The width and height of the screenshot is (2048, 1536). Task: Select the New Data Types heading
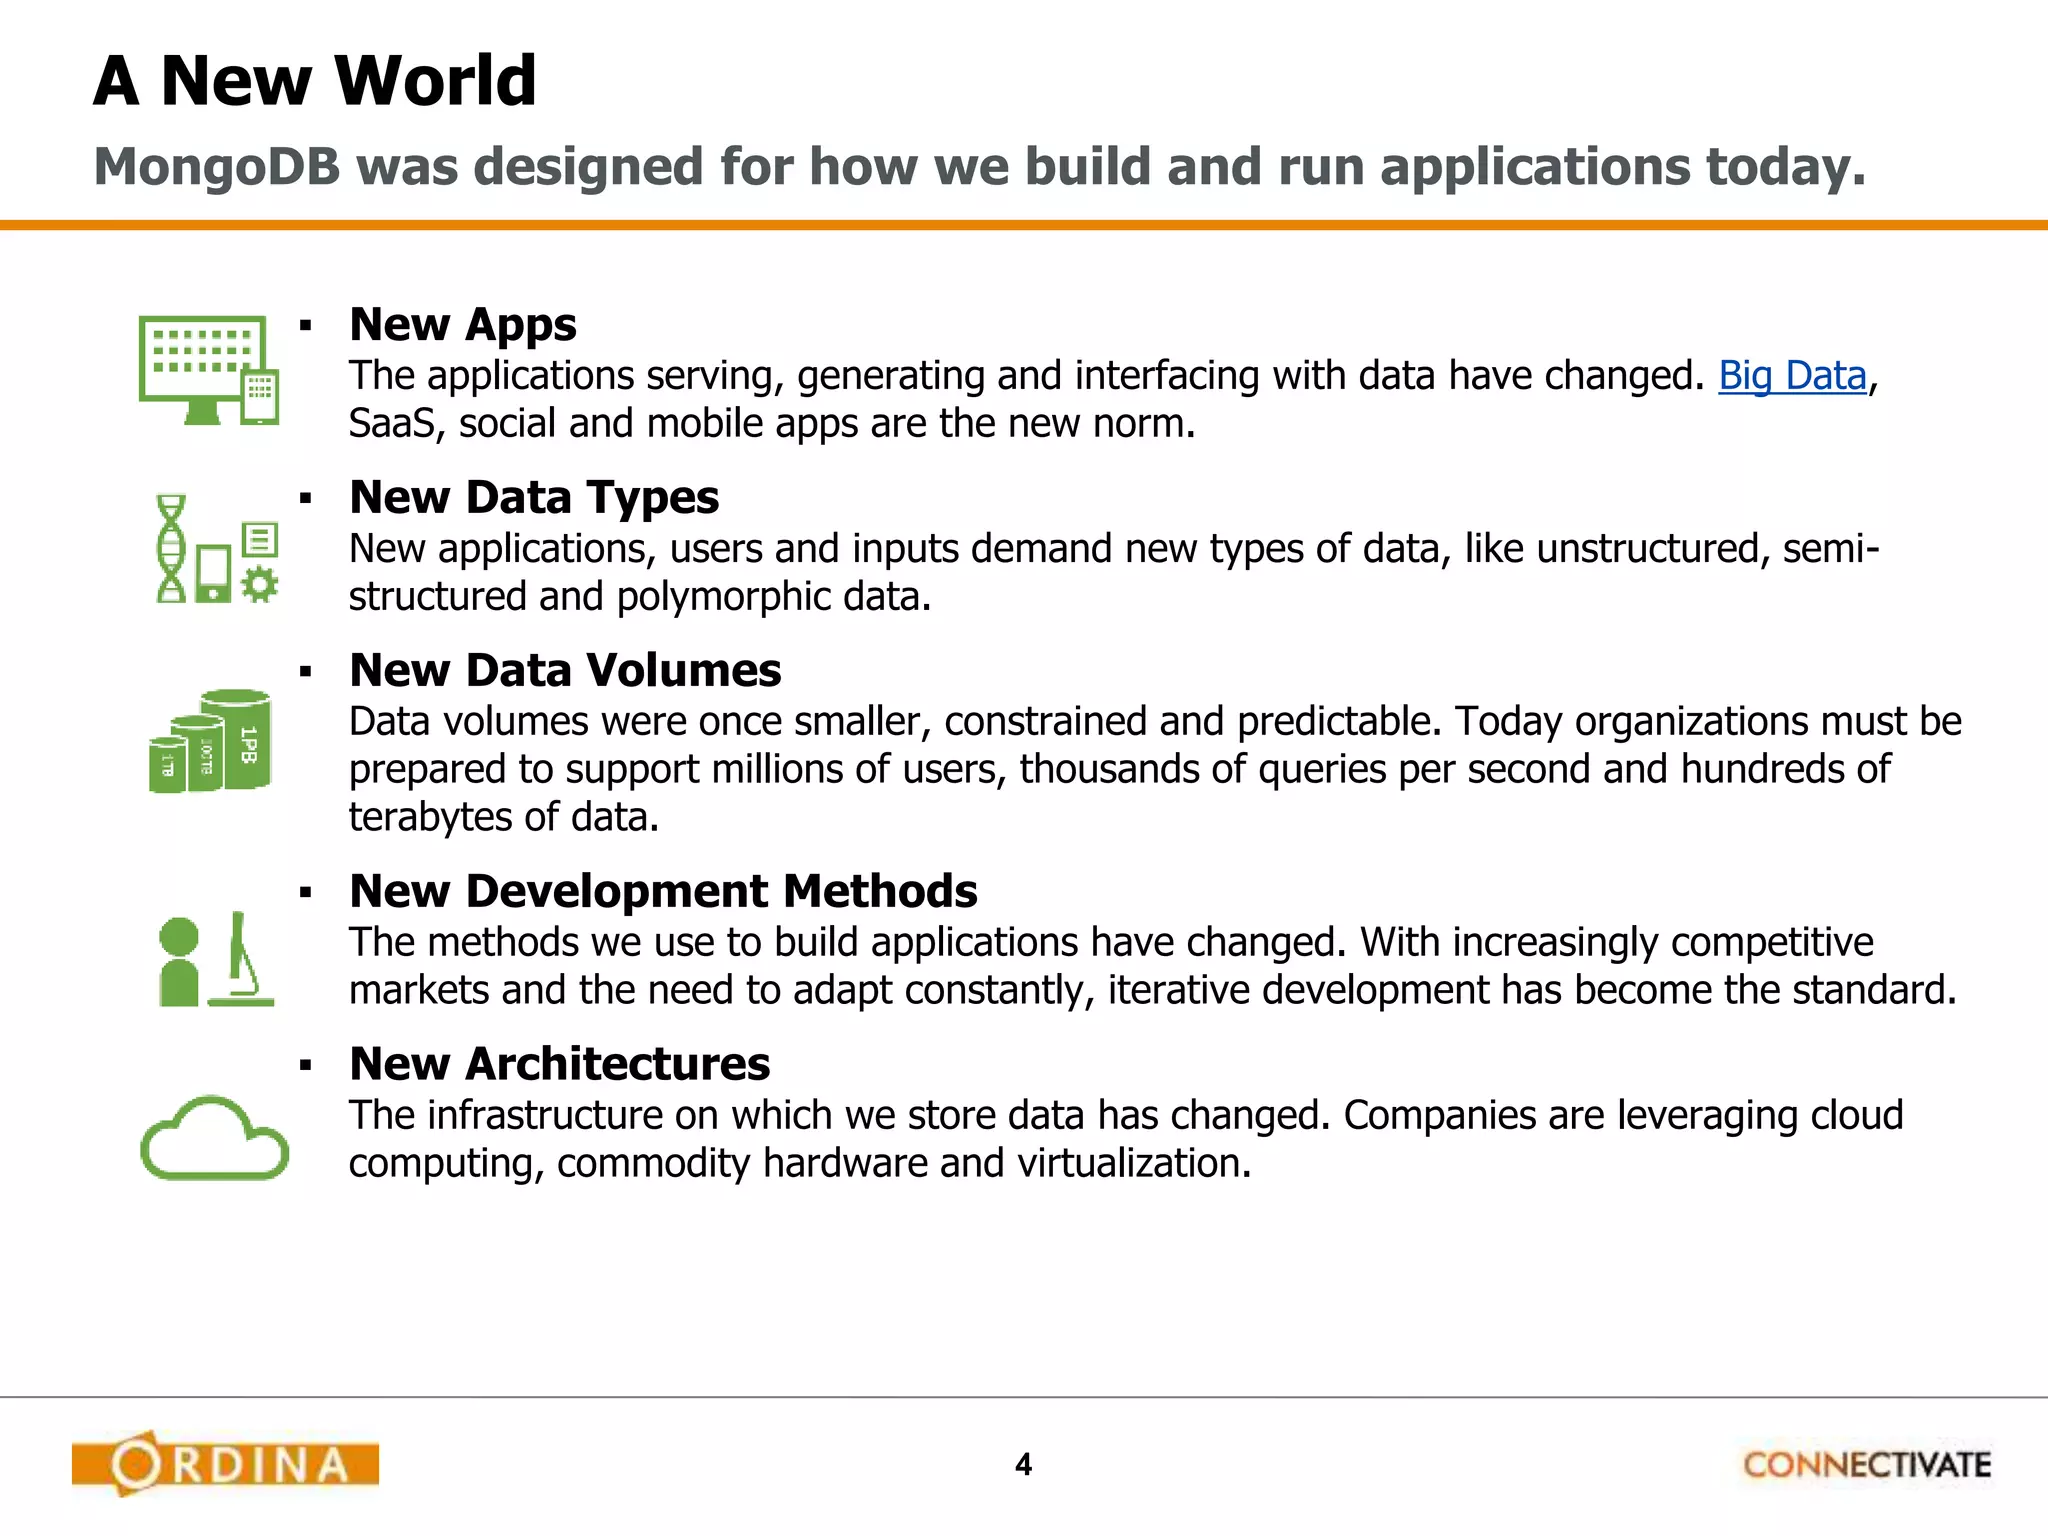[x=534, y=498]
